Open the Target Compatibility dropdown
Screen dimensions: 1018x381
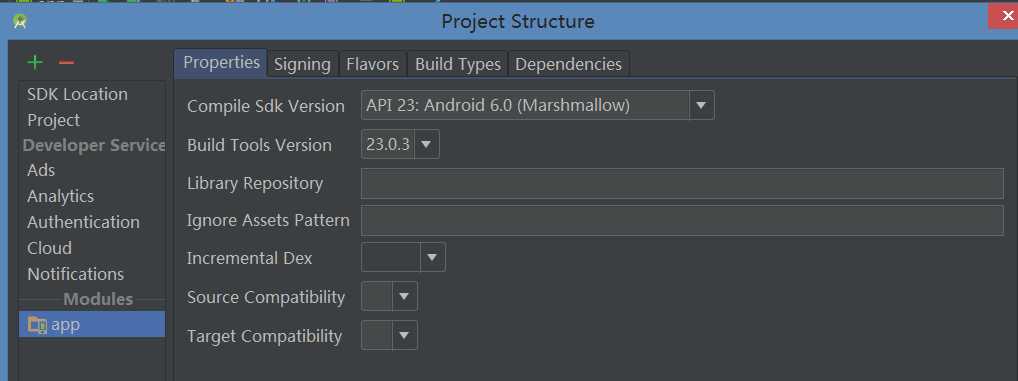404,336
